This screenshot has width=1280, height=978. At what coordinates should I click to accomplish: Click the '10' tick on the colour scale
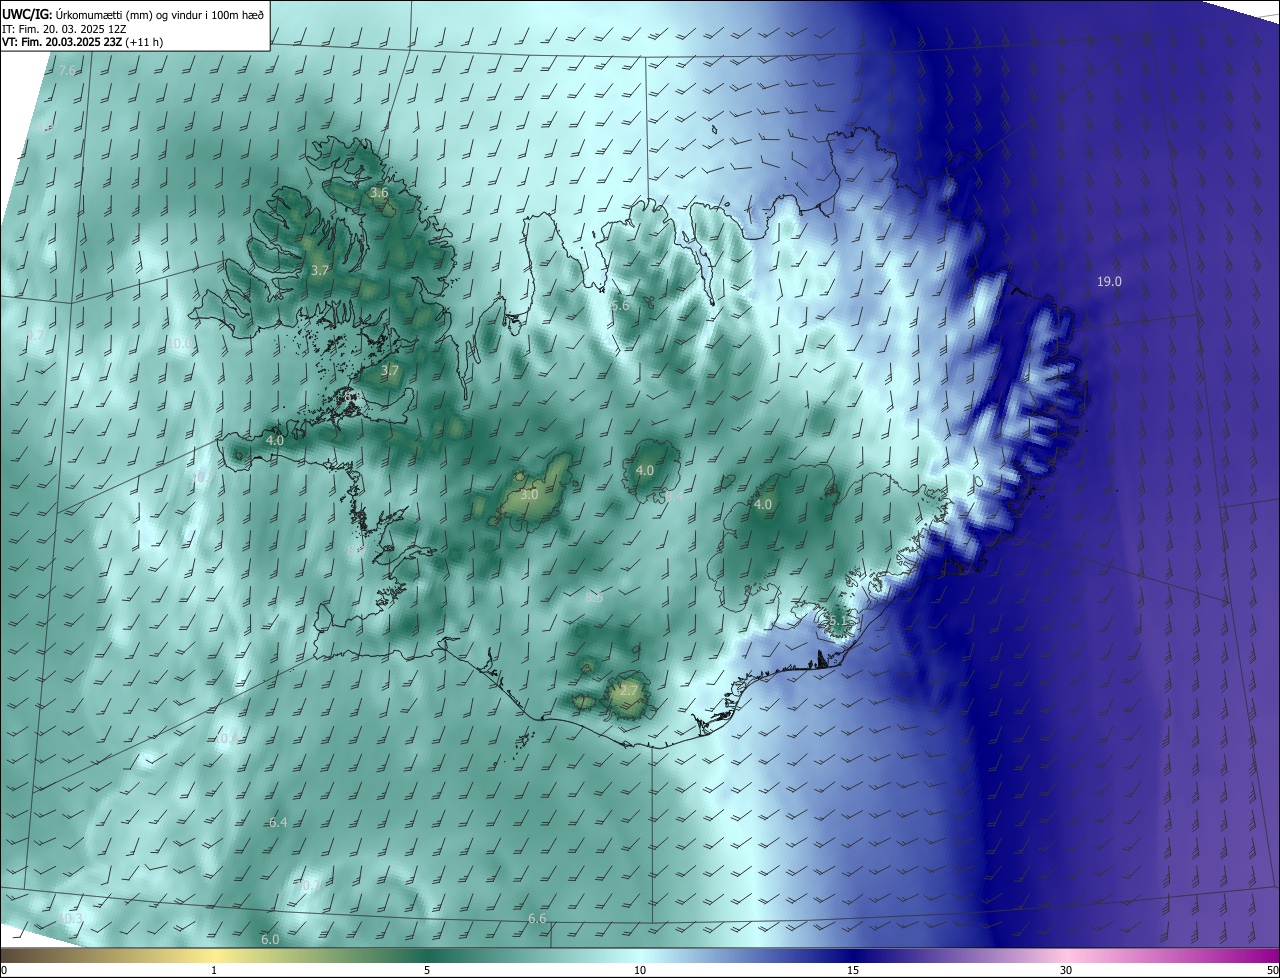coord(640,971)
